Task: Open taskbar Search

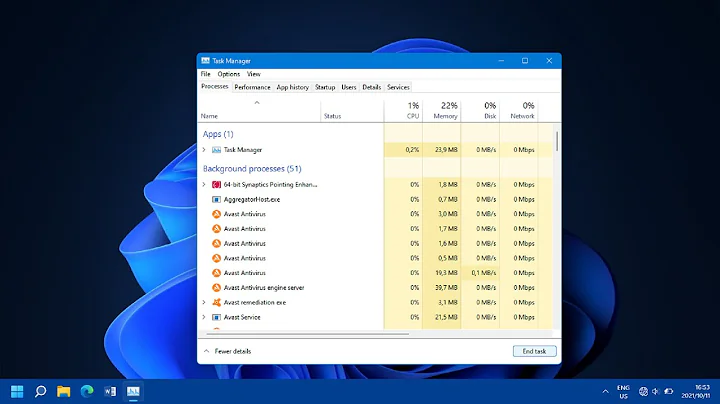Action: [40, 391]
